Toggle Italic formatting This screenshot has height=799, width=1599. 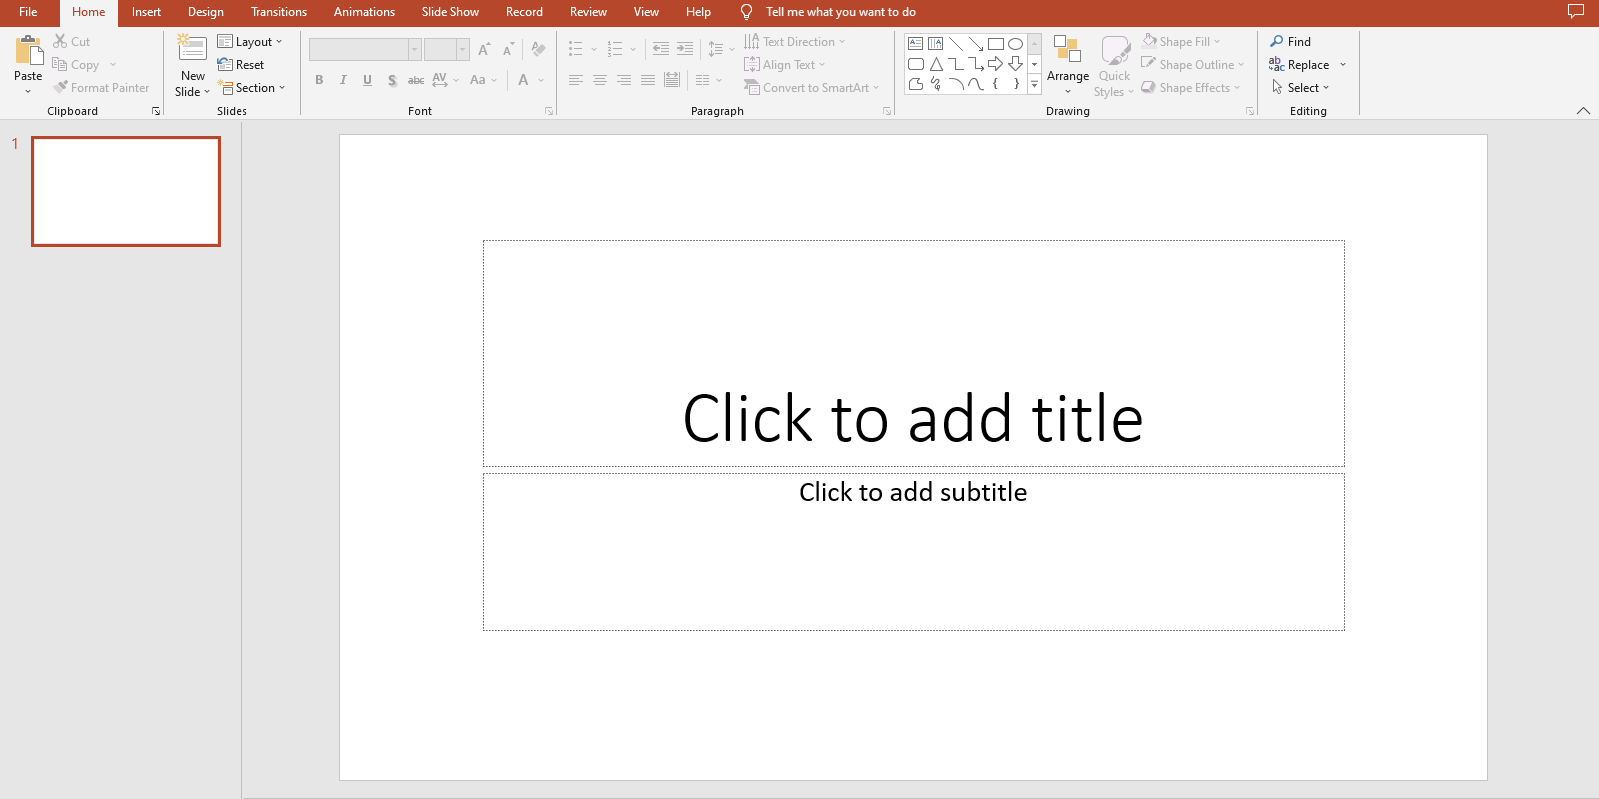coord(343,80)
